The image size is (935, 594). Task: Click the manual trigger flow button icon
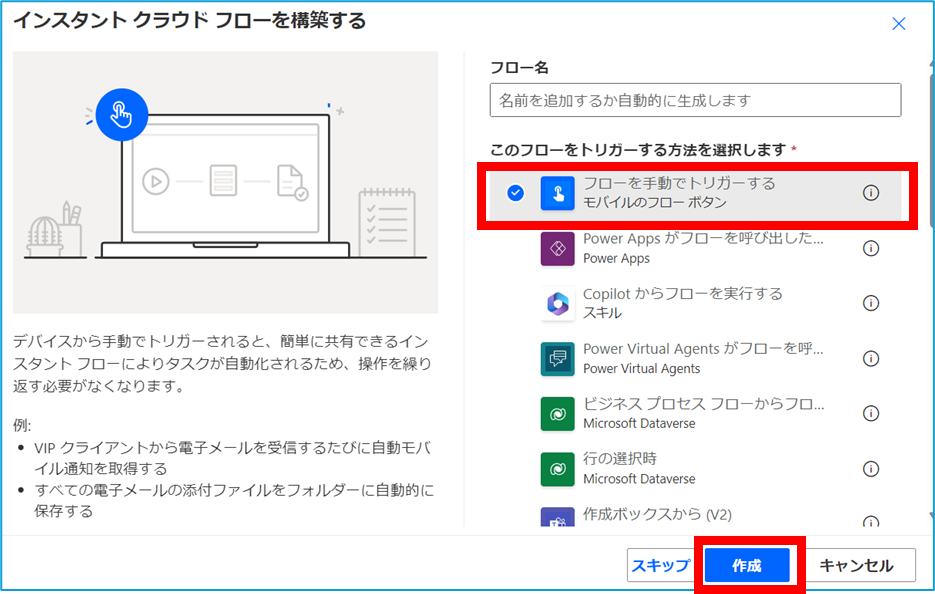click(558, 193)
